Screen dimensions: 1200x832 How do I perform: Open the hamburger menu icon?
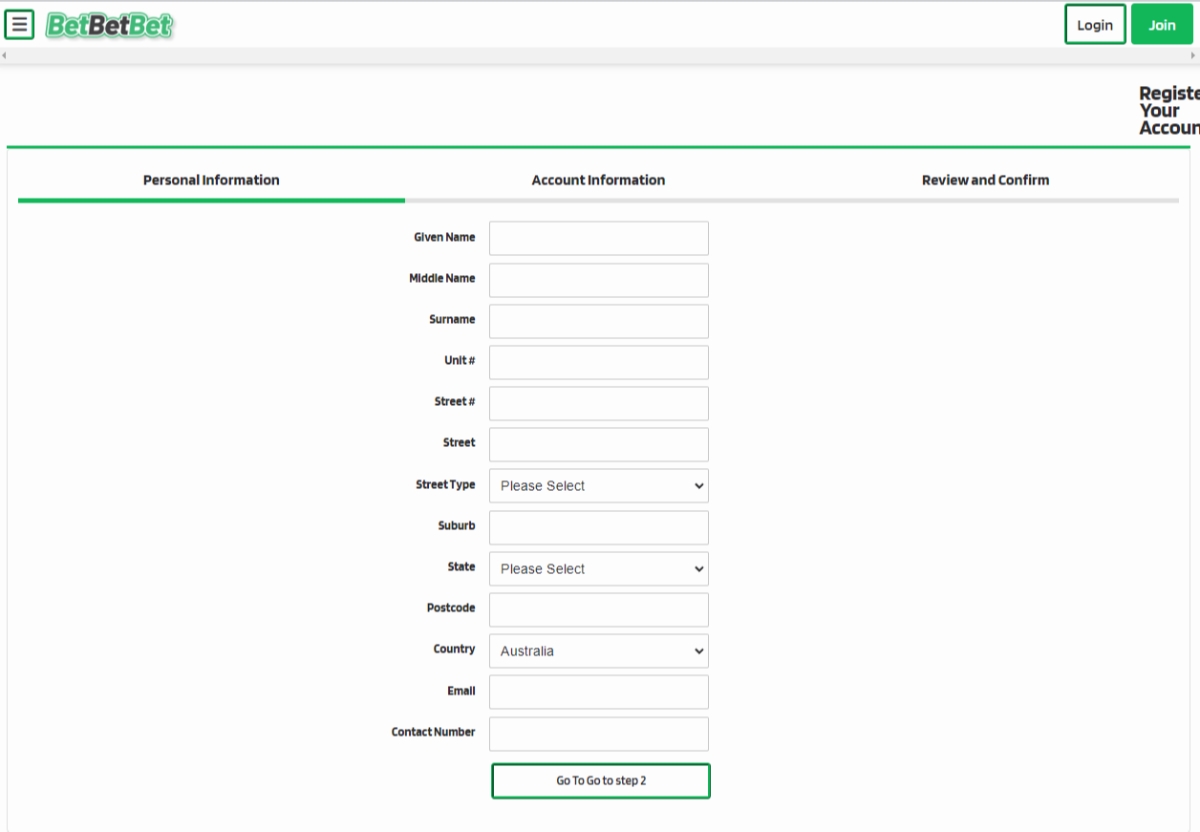(19, 25)
